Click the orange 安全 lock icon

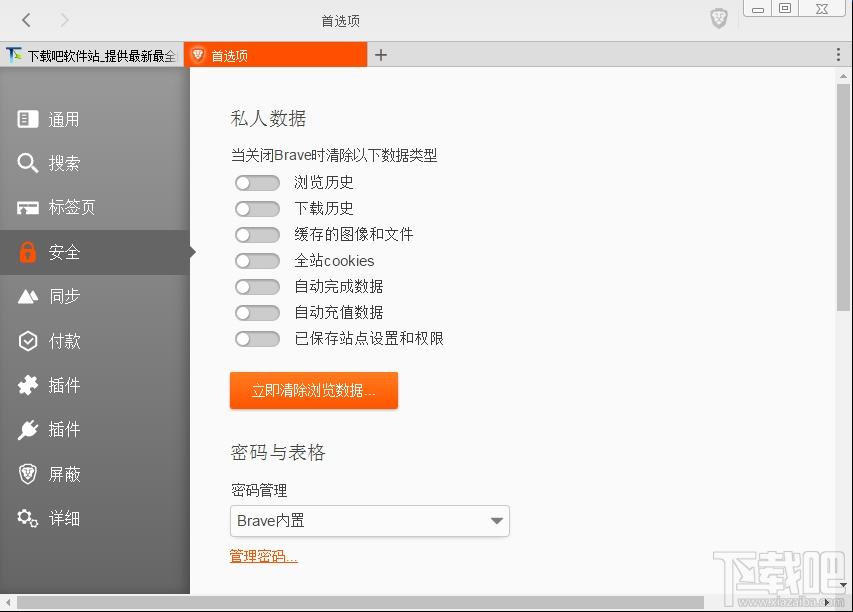pyautogui.click(x=28, y=252)
